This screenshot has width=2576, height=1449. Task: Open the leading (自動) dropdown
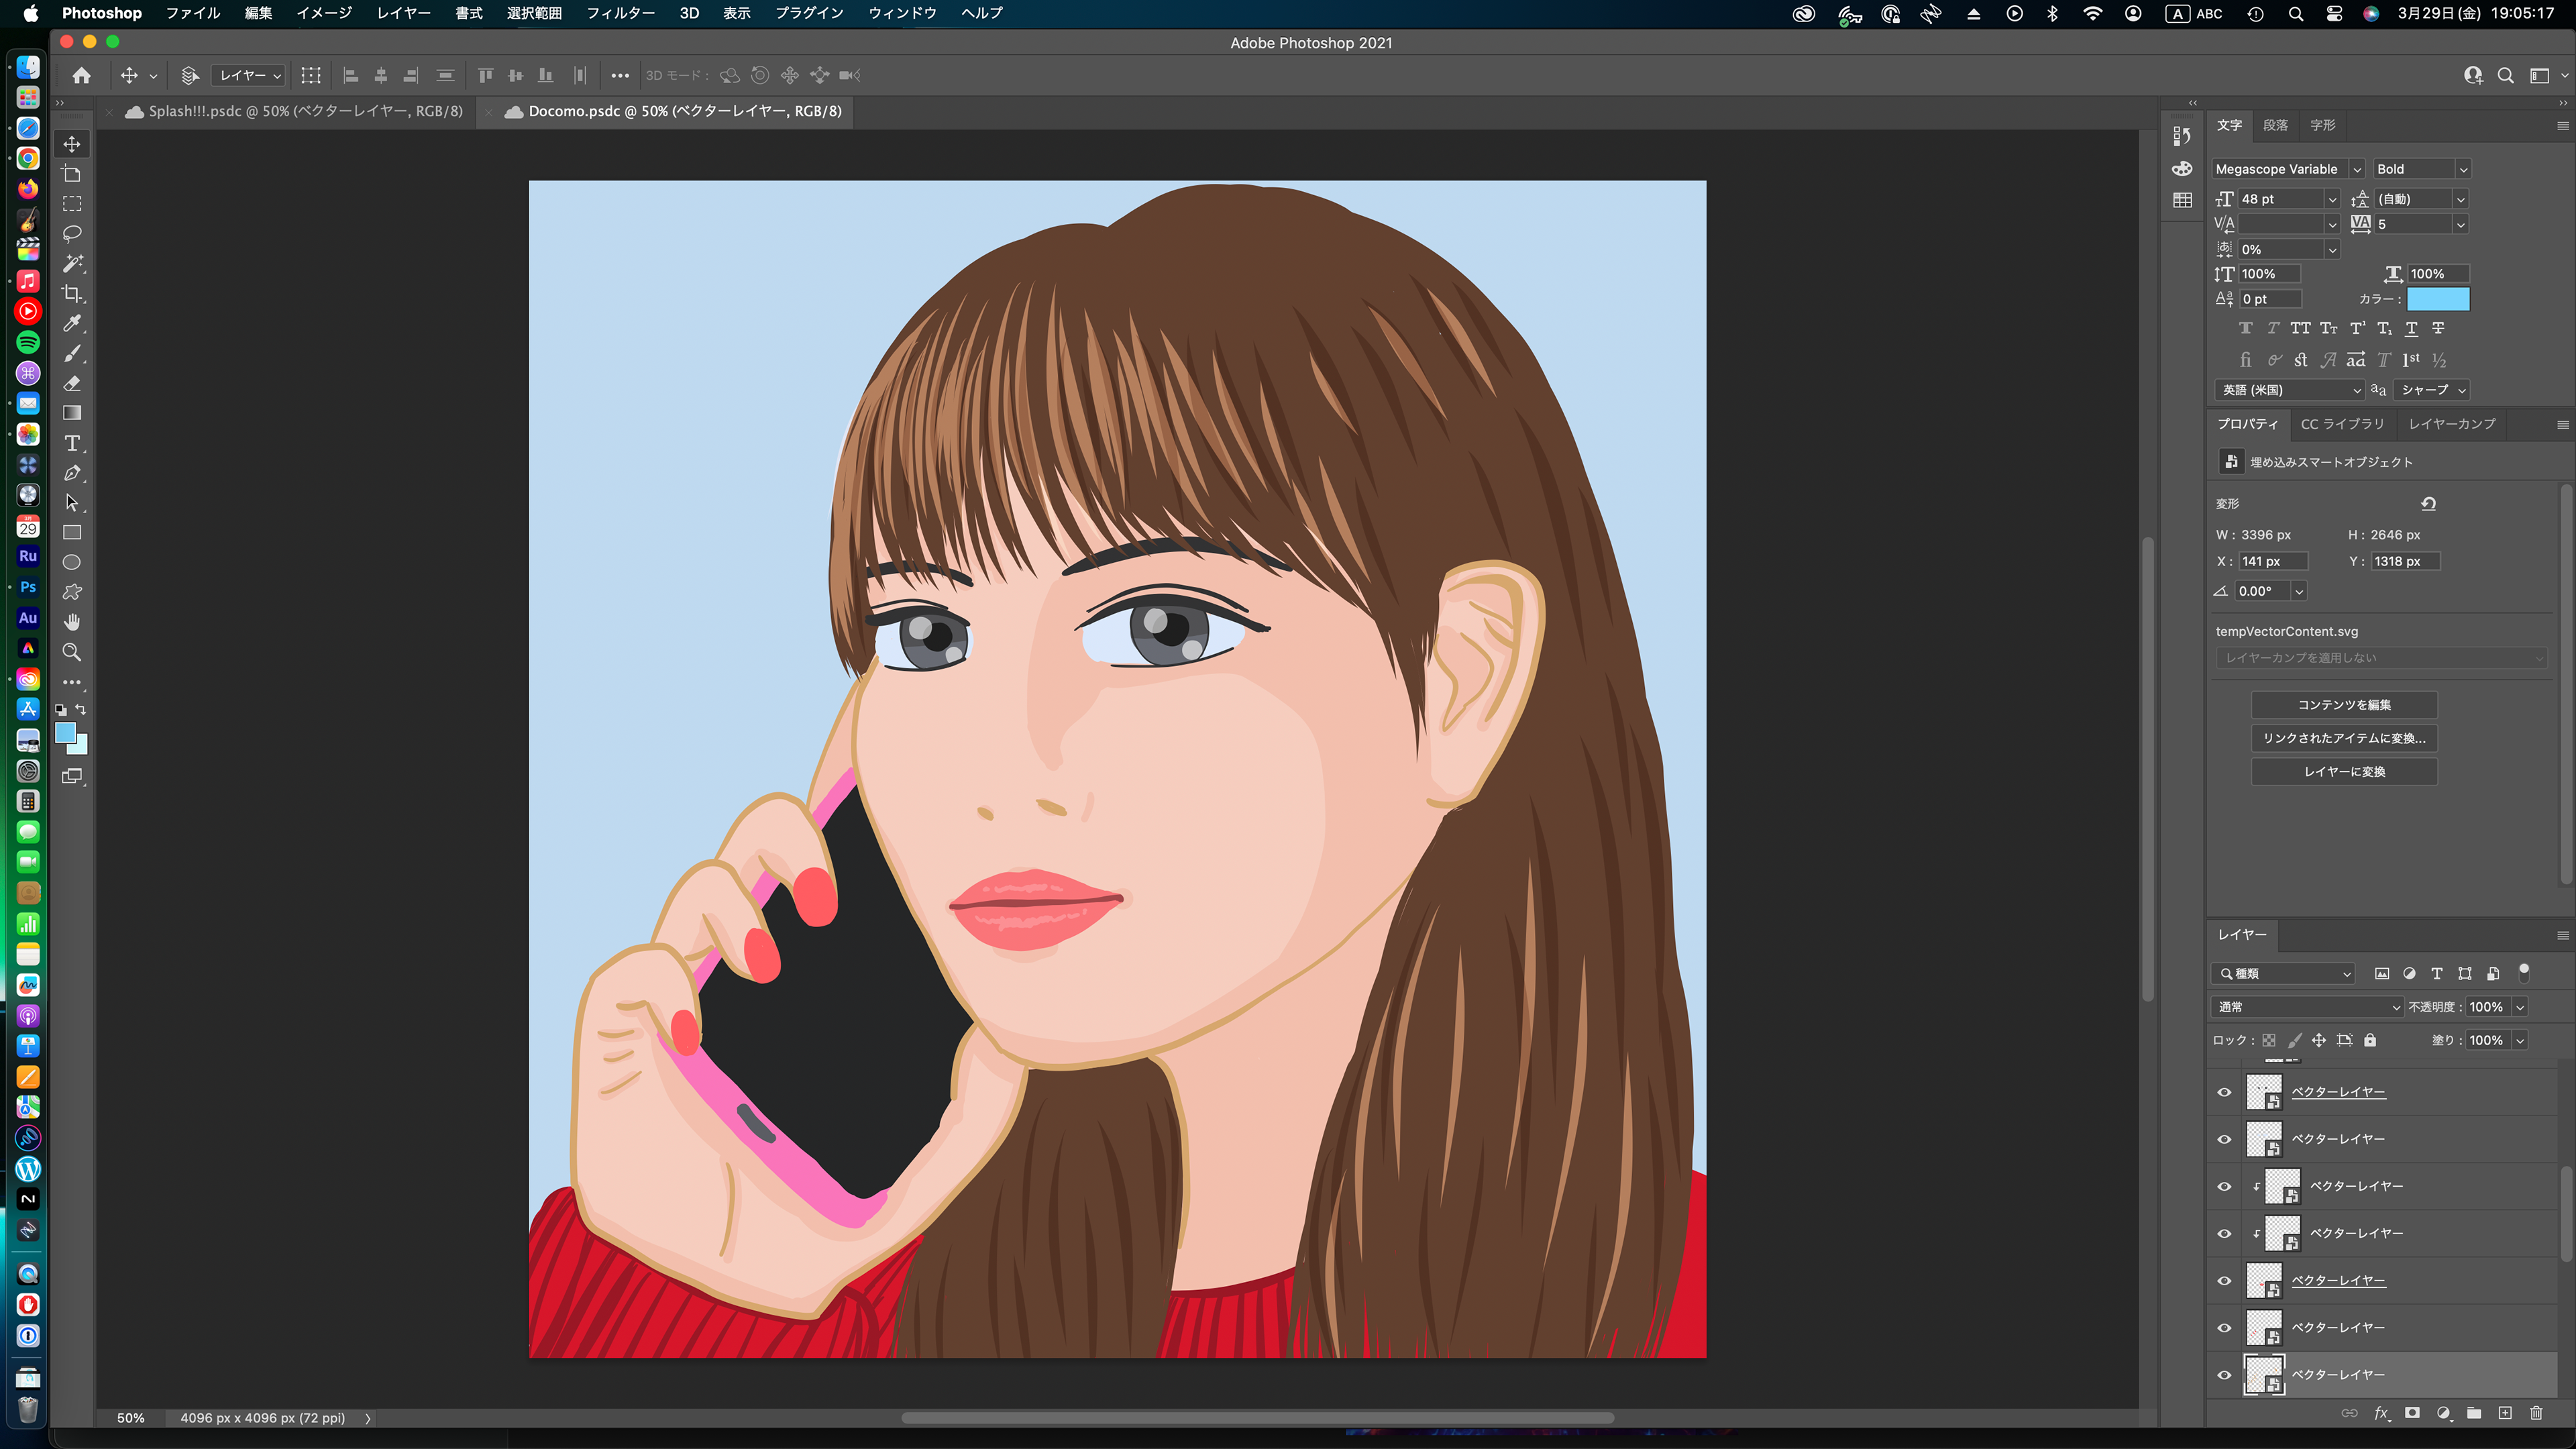[2461, 199]
